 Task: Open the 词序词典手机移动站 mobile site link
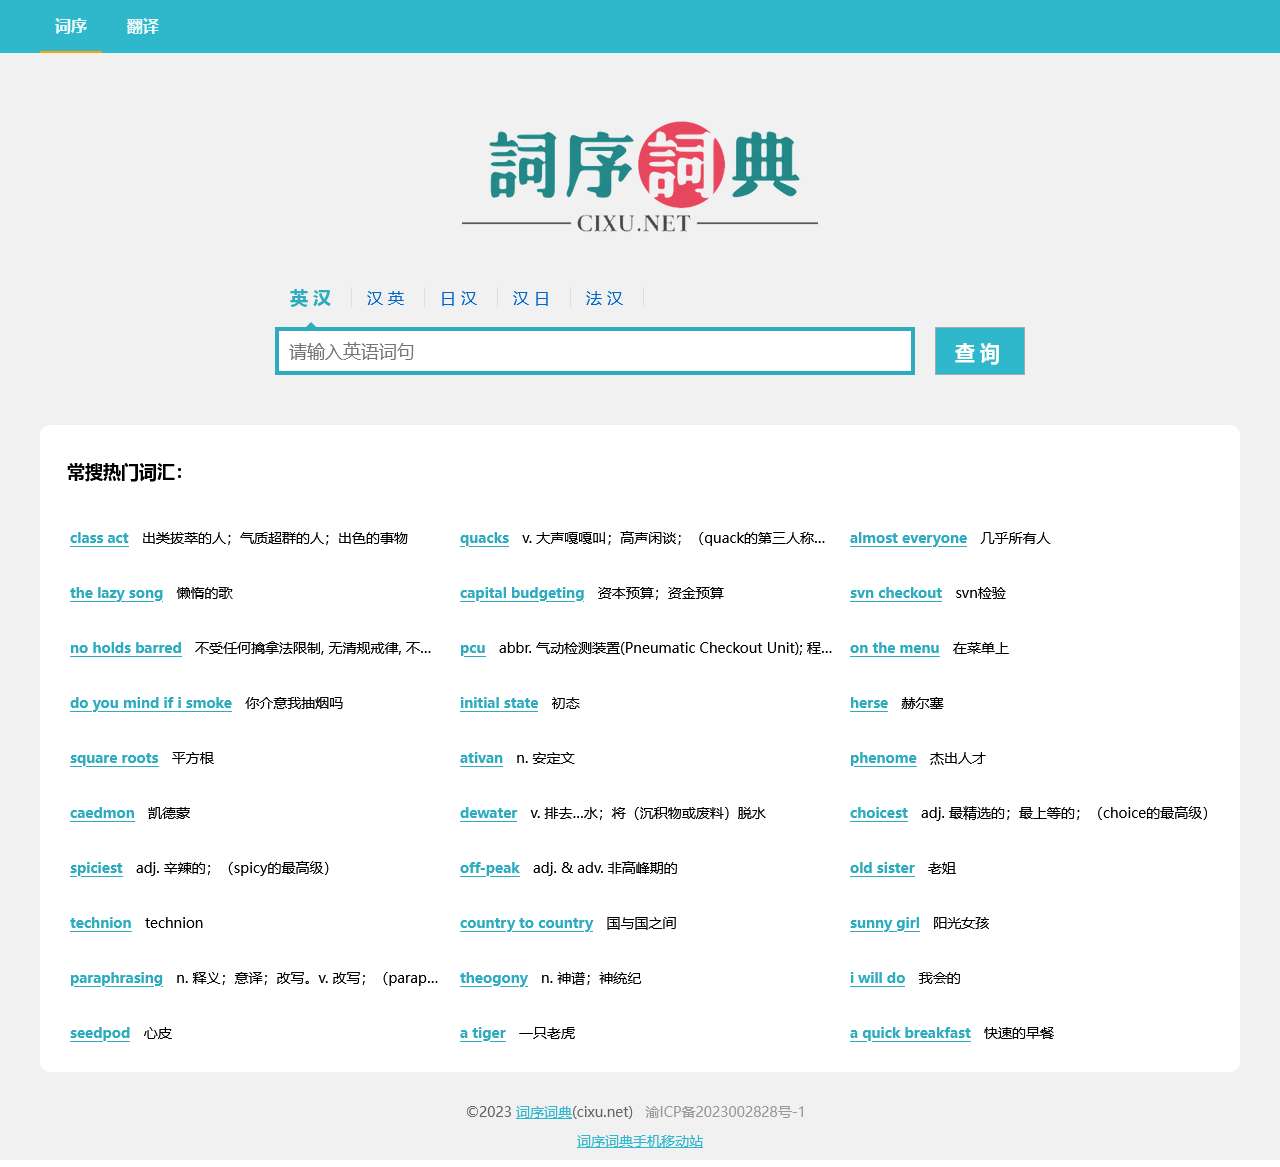pyautogui.click(x=640, y=1141)
